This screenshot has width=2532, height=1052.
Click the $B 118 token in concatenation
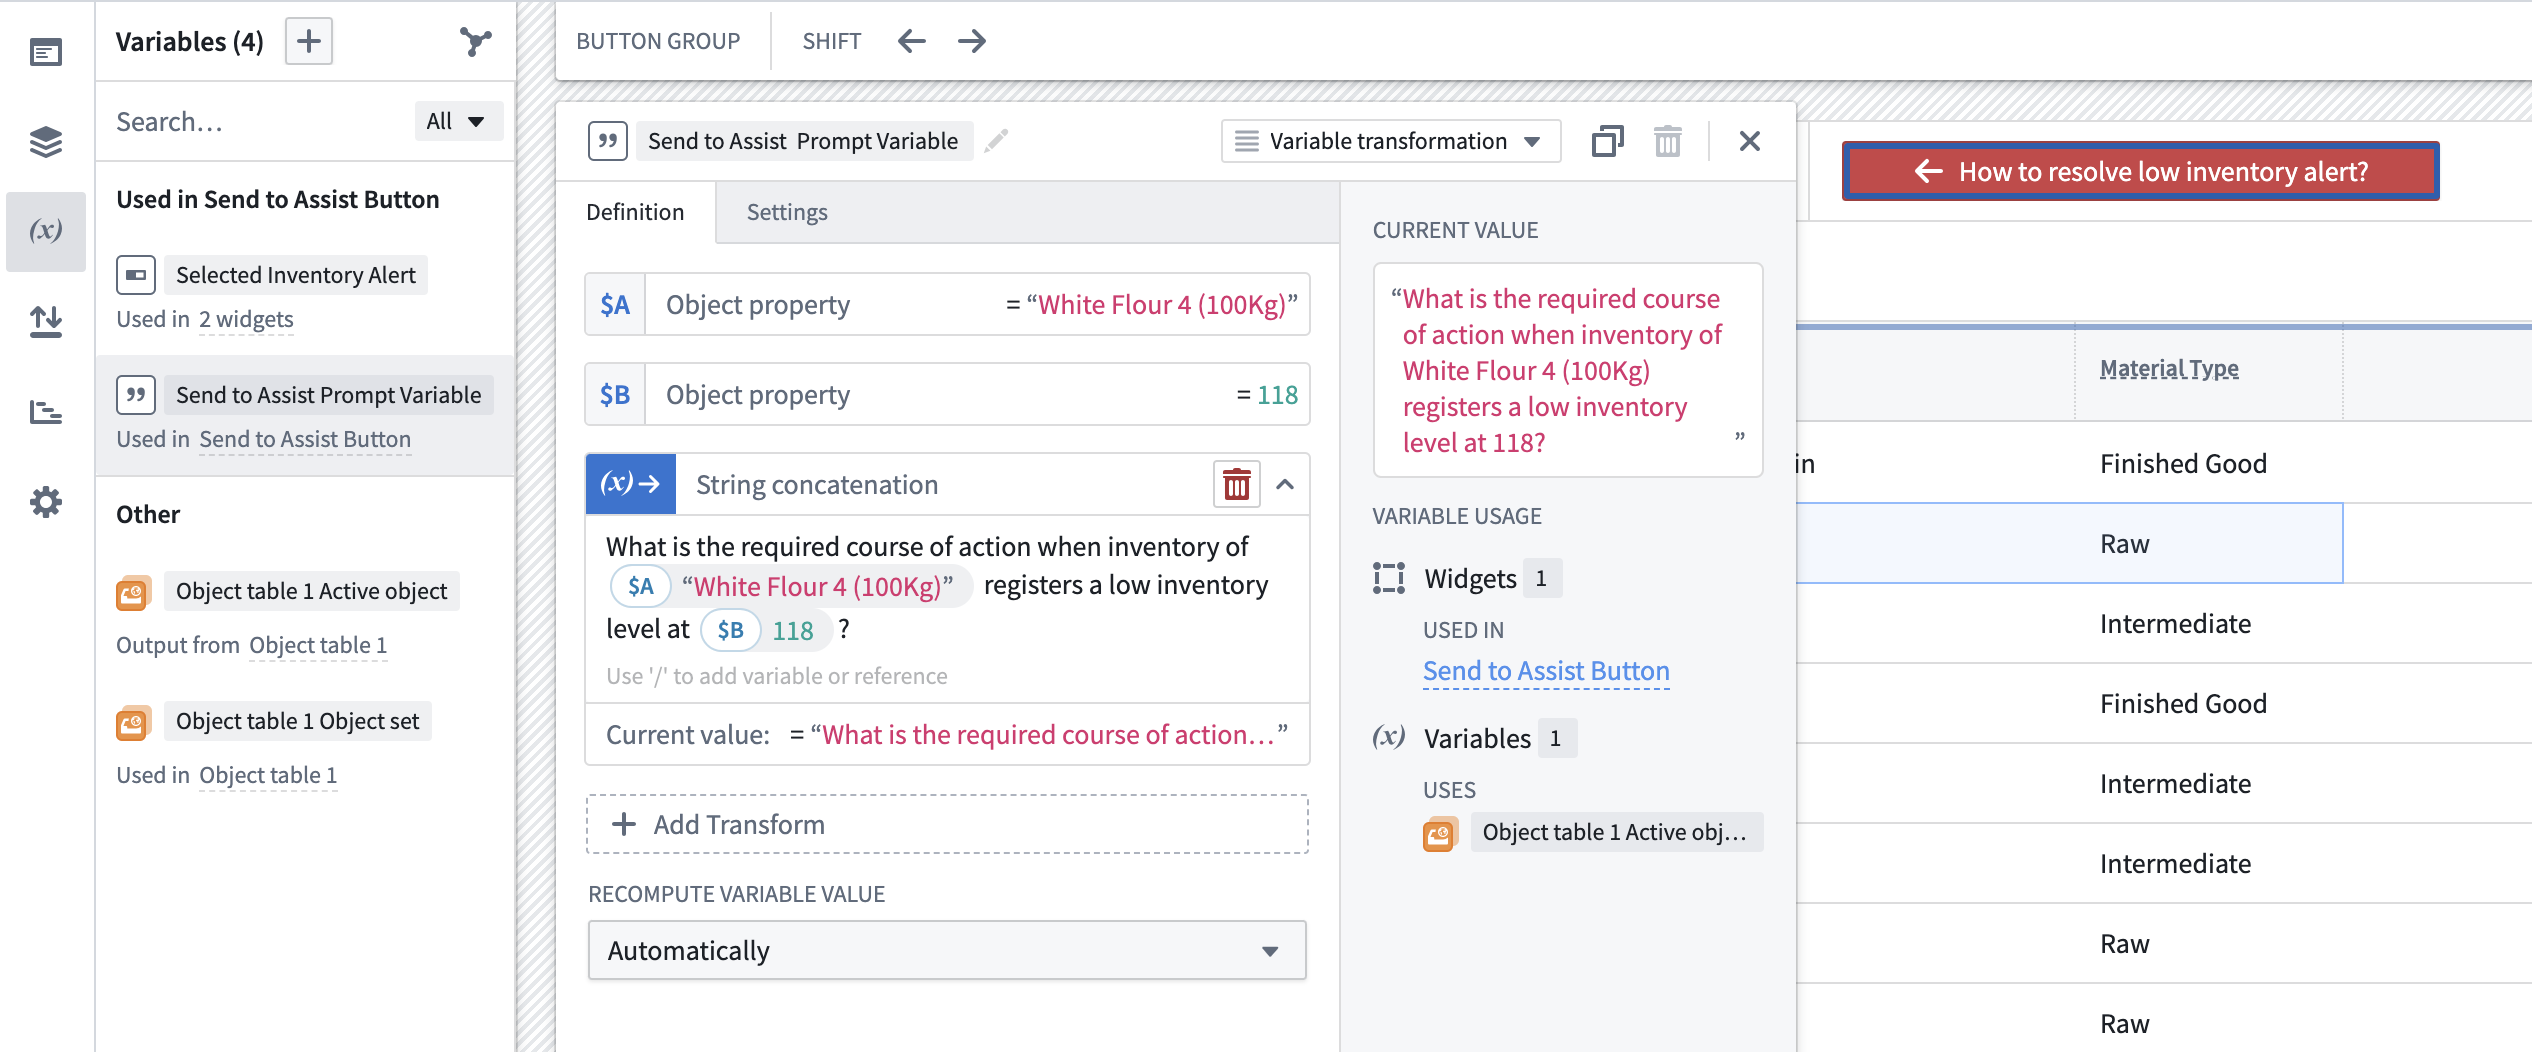766,630
